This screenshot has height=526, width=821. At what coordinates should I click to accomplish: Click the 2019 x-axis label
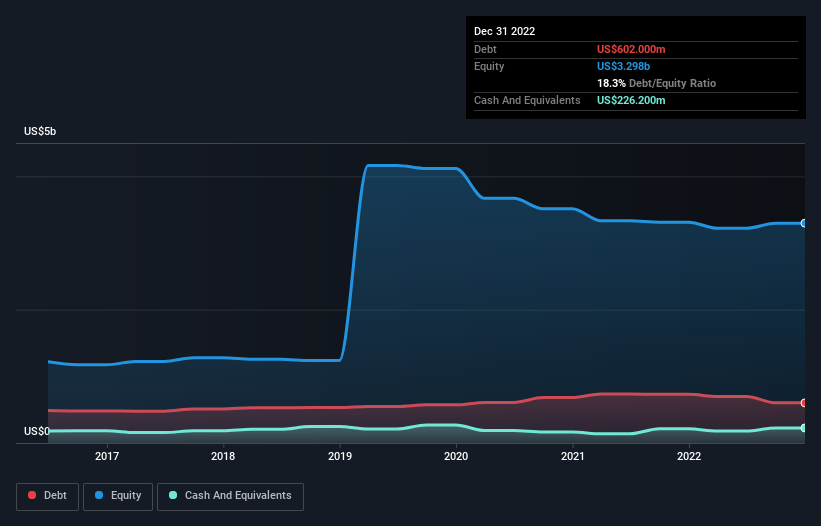[x=340, y=456]
